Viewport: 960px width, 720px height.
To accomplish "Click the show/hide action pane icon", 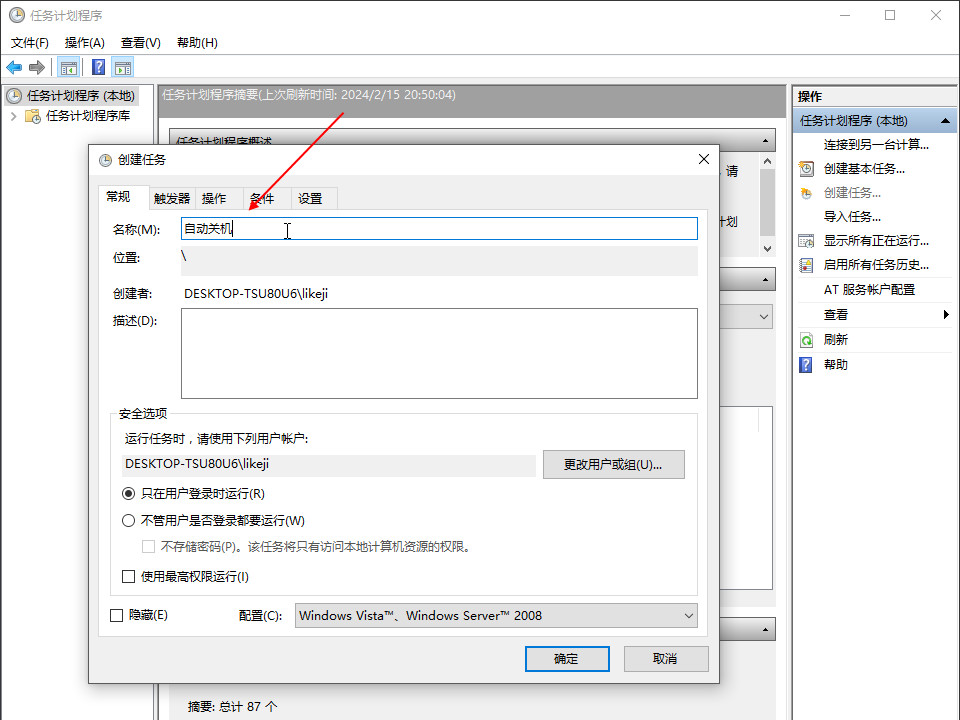I will click(x=123, y=67).
